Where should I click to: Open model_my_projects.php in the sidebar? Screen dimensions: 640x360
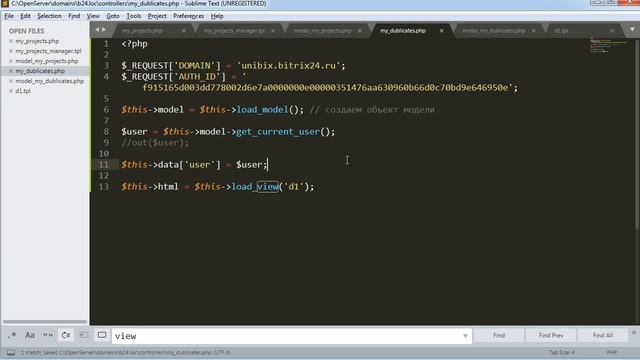pos(47,61)
